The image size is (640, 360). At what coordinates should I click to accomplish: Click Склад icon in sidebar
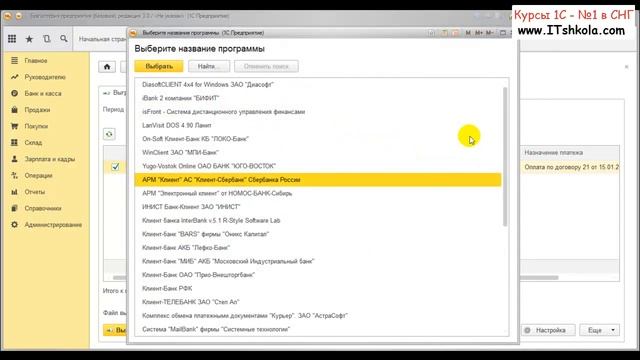(x=14, y=142)
